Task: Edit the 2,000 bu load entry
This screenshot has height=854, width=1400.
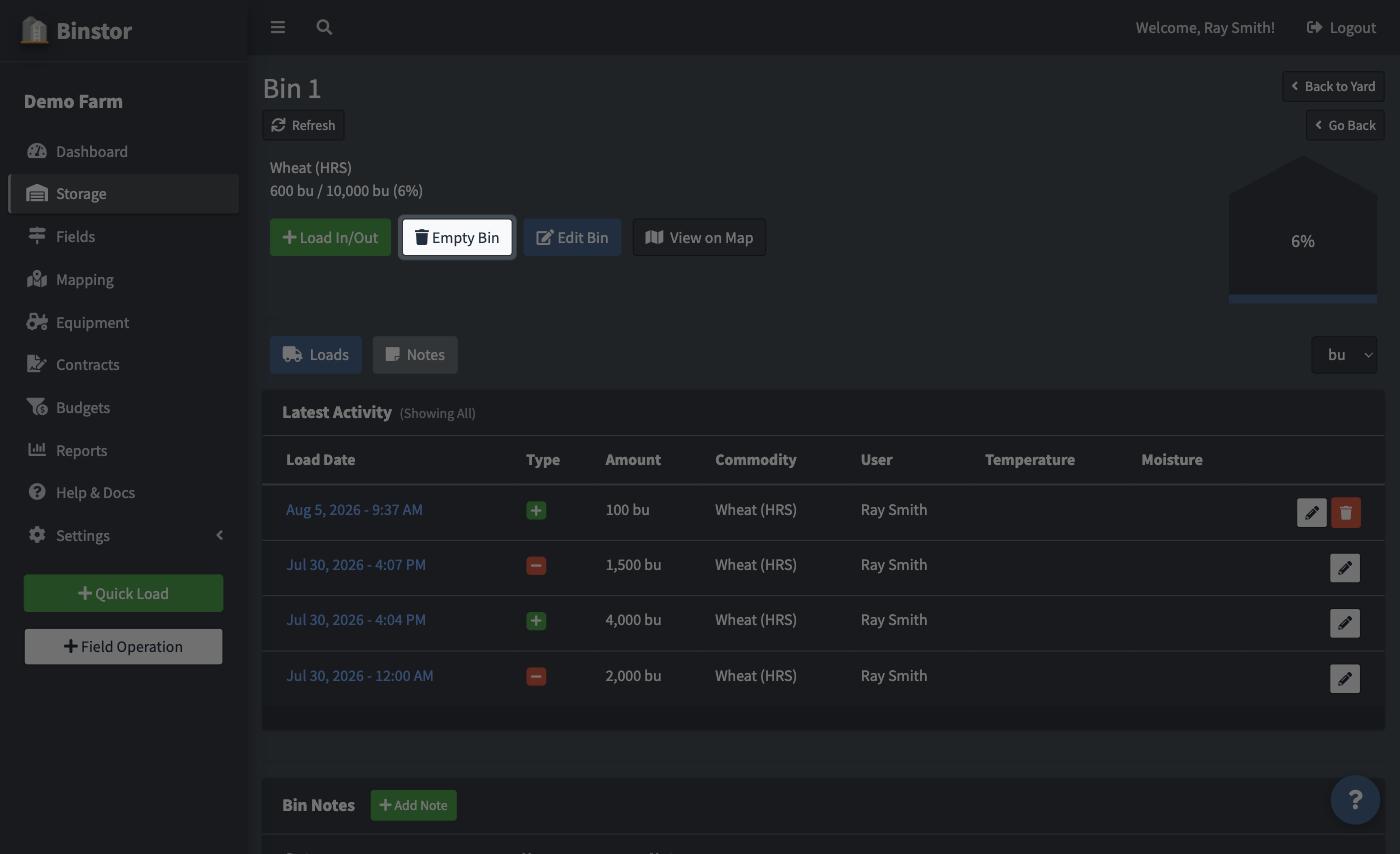Action: pyautogui.click(x=1345, y=679)
